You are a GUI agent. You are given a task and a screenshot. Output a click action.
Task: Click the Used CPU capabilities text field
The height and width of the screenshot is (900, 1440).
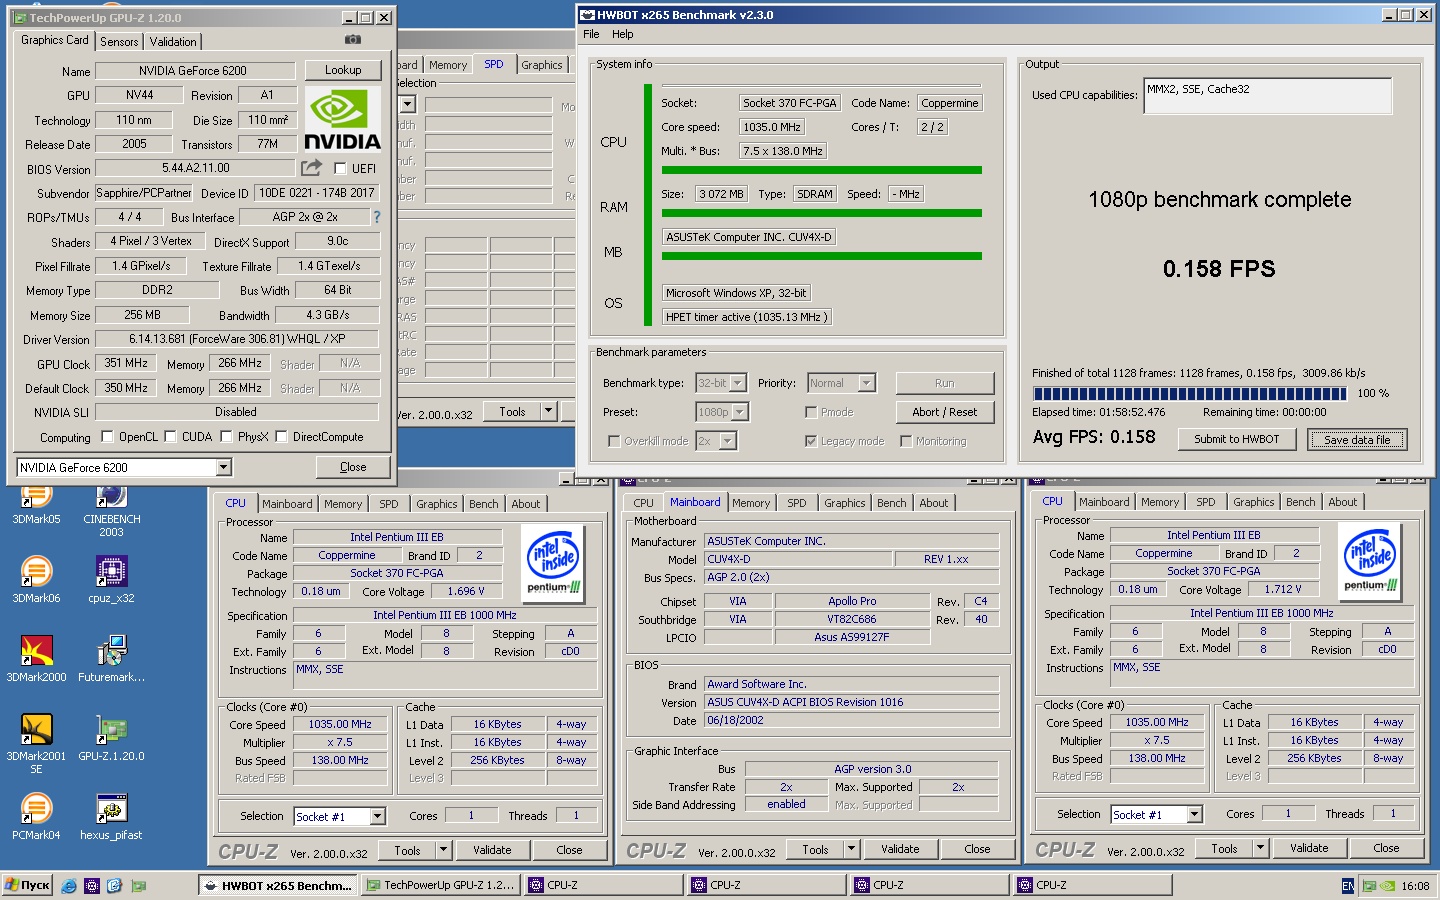click(1267, 96)
